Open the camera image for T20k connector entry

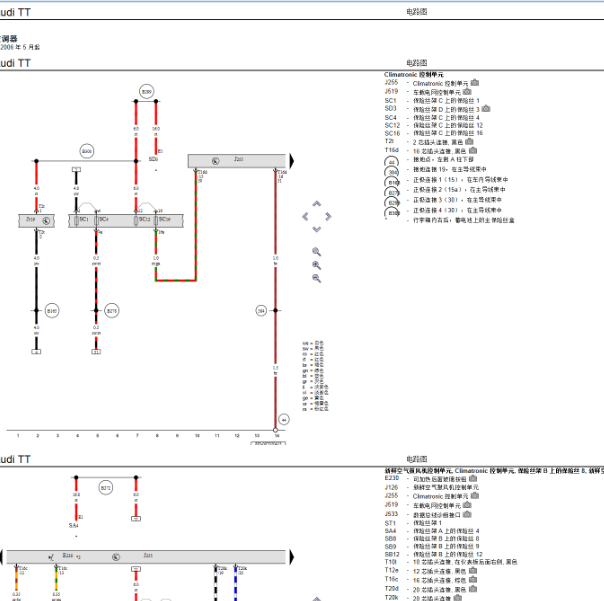pyautogui.click(x=458, y=598)
